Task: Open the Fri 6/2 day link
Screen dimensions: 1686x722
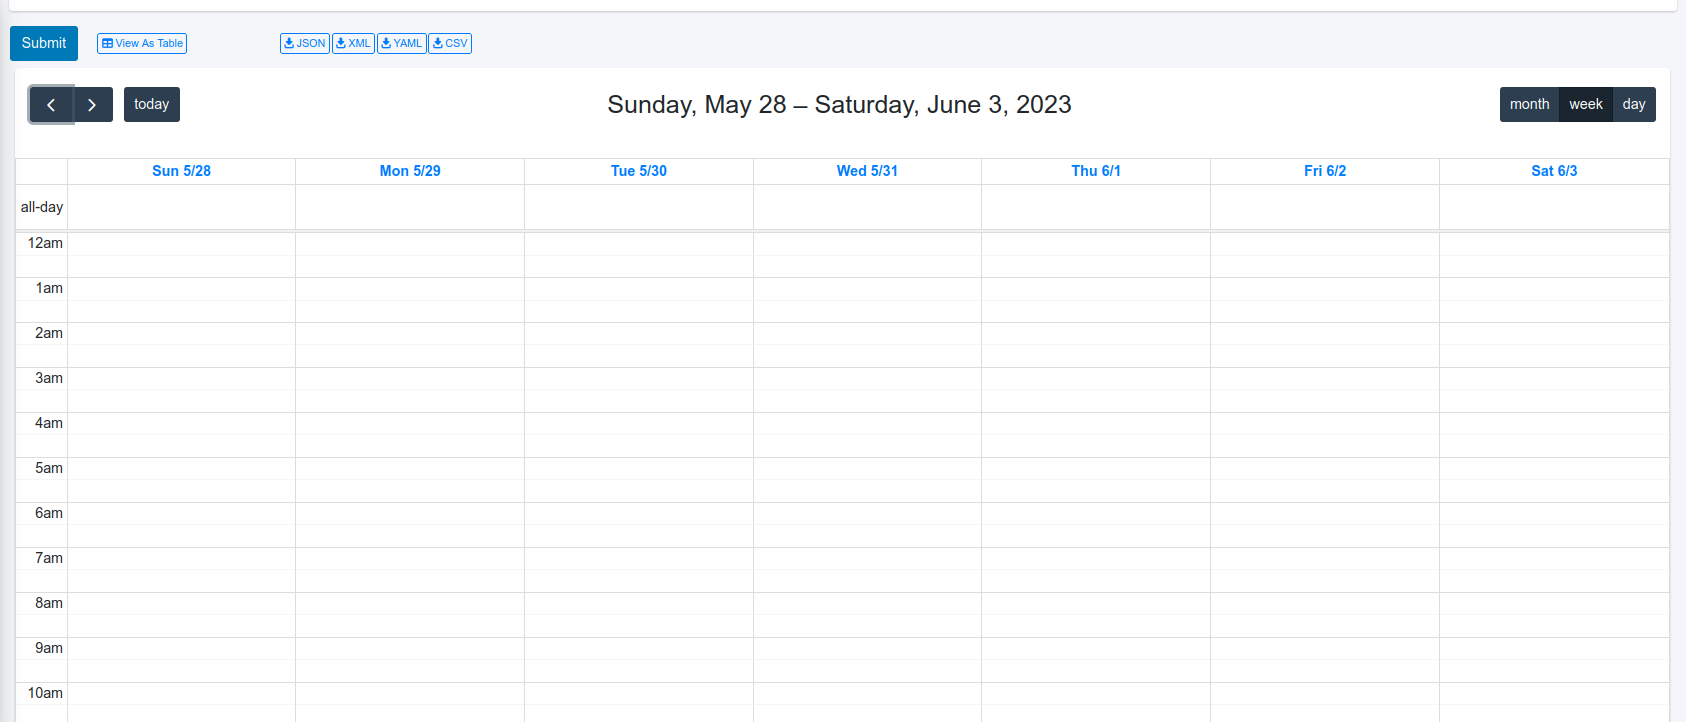Action: (1325, 171)
